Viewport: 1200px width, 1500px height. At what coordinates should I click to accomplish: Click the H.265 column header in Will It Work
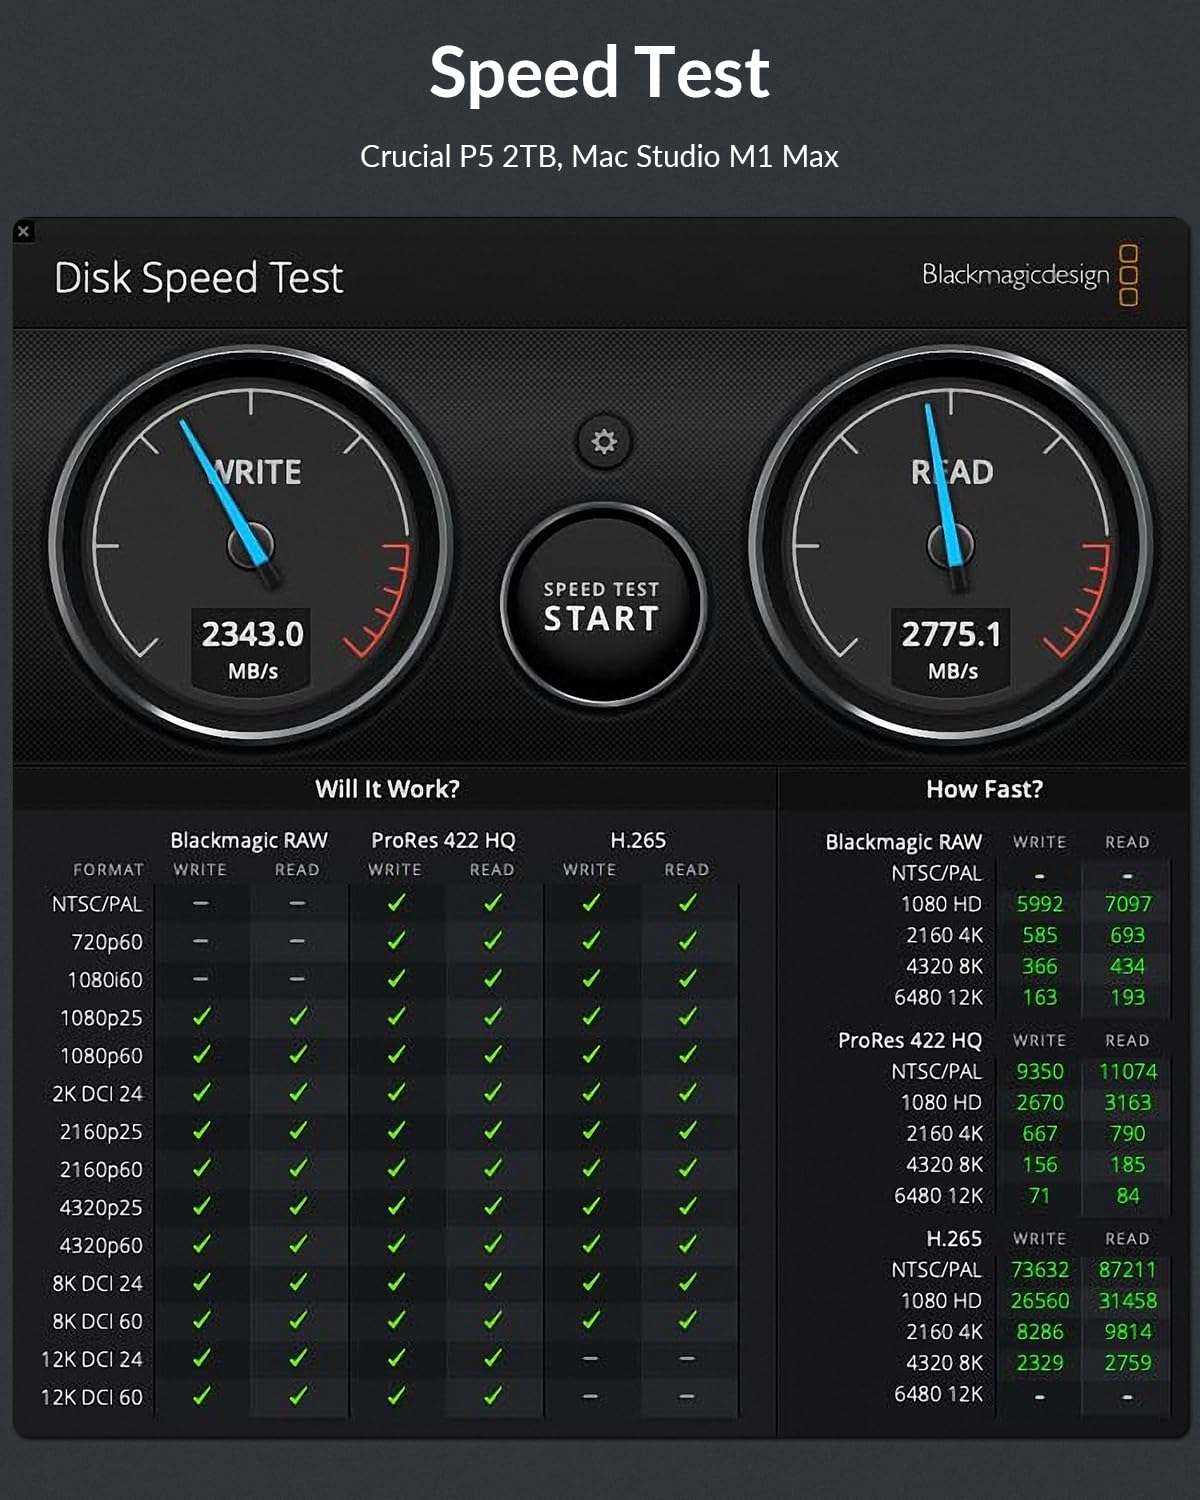638,840
